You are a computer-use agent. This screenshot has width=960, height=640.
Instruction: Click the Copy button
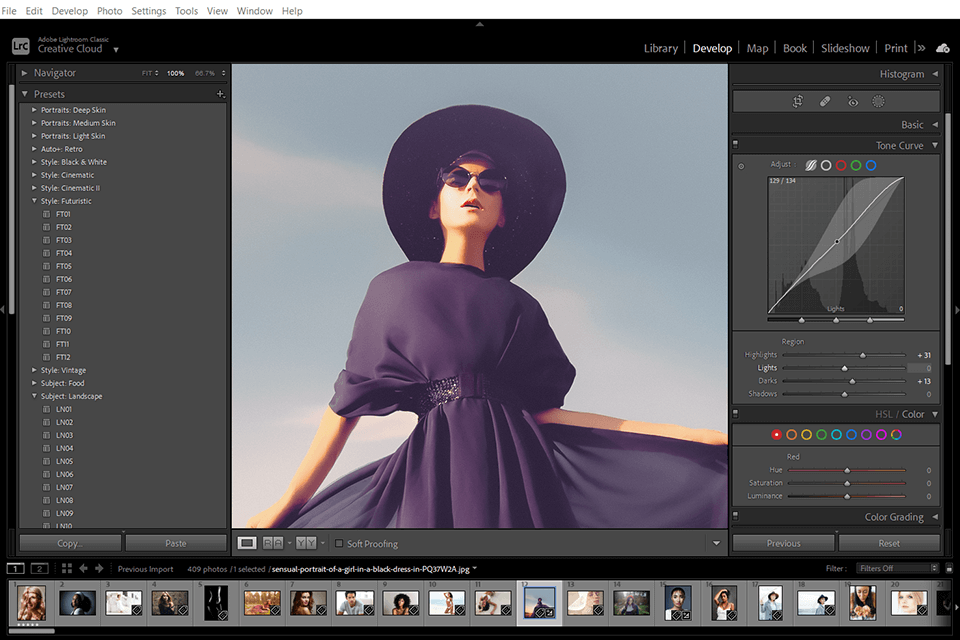[x=69, y=542]
